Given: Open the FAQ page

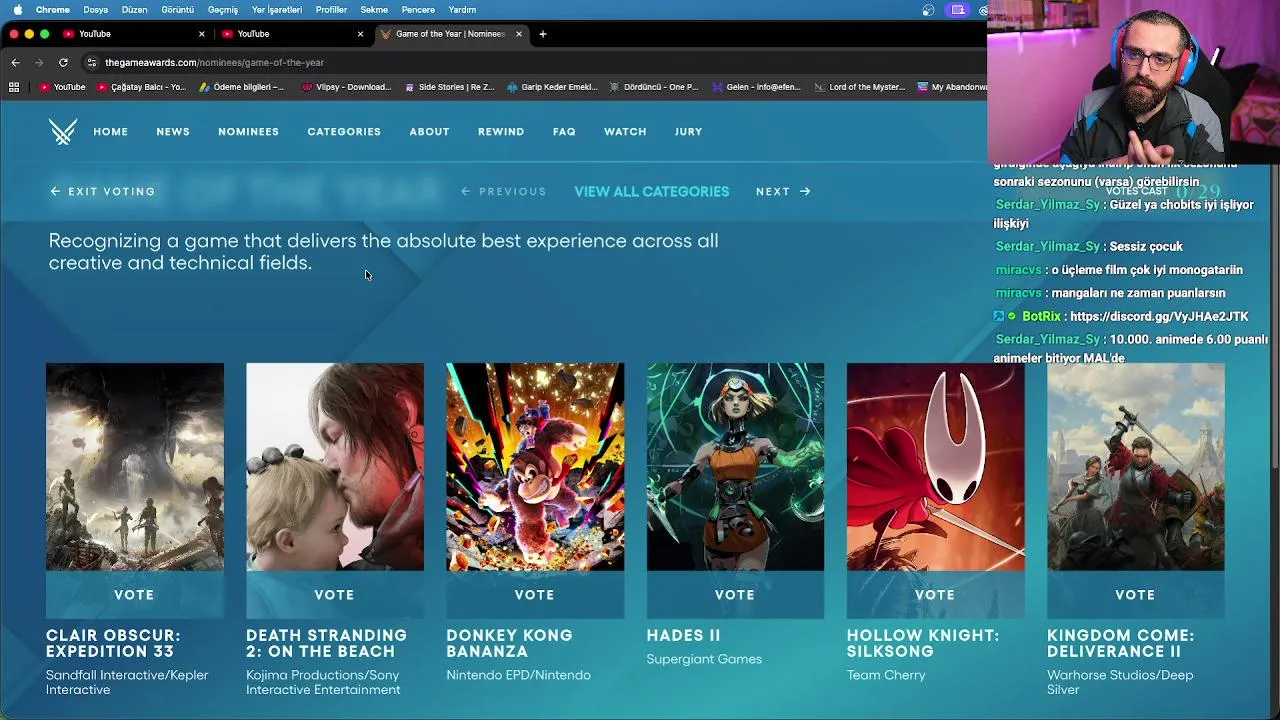Looking at the screenshot, I should click(x=564, y=131).
